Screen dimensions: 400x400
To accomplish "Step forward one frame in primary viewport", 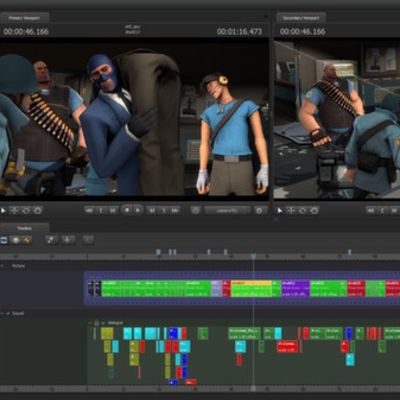I will pos(152,211).
